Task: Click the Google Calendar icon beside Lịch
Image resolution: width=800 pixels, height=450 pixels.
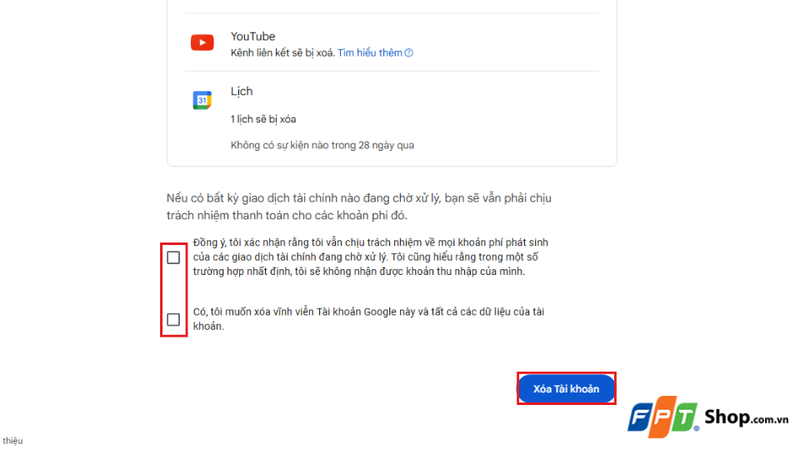Action: click(202, 100)
